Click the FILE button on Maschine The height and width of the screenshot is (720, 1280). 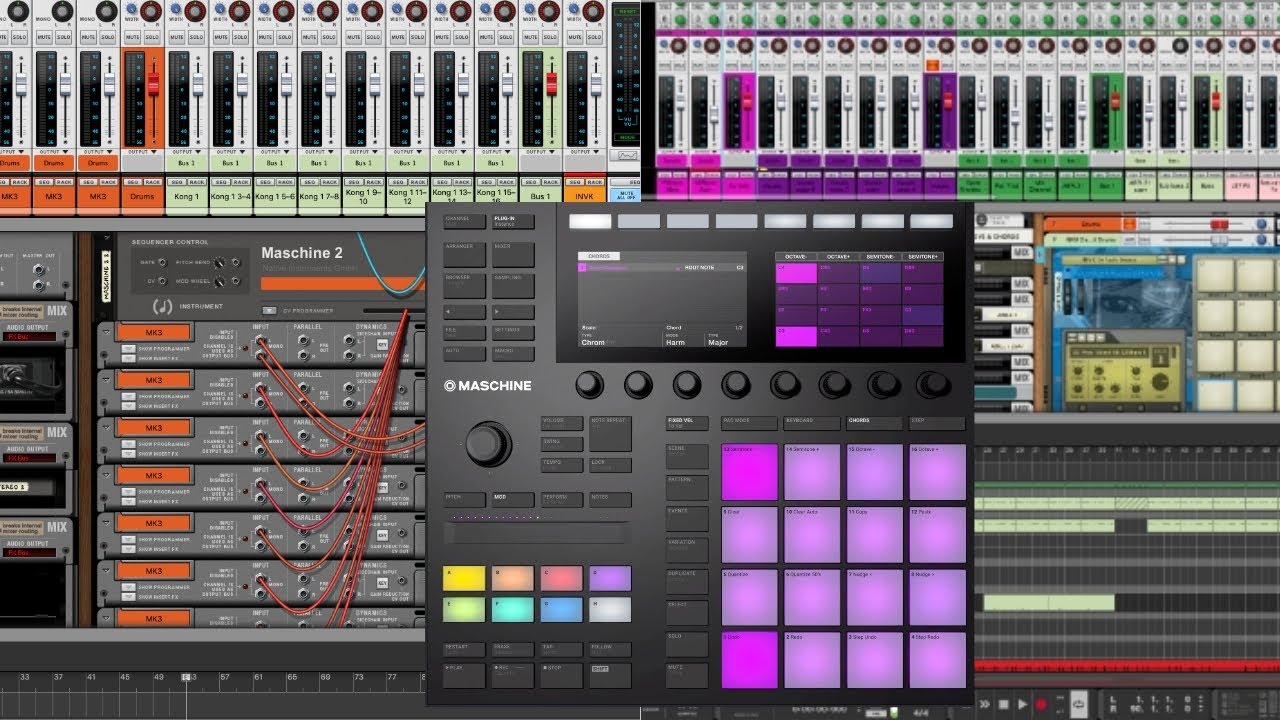pyautogui.click(x=464, y=331)
